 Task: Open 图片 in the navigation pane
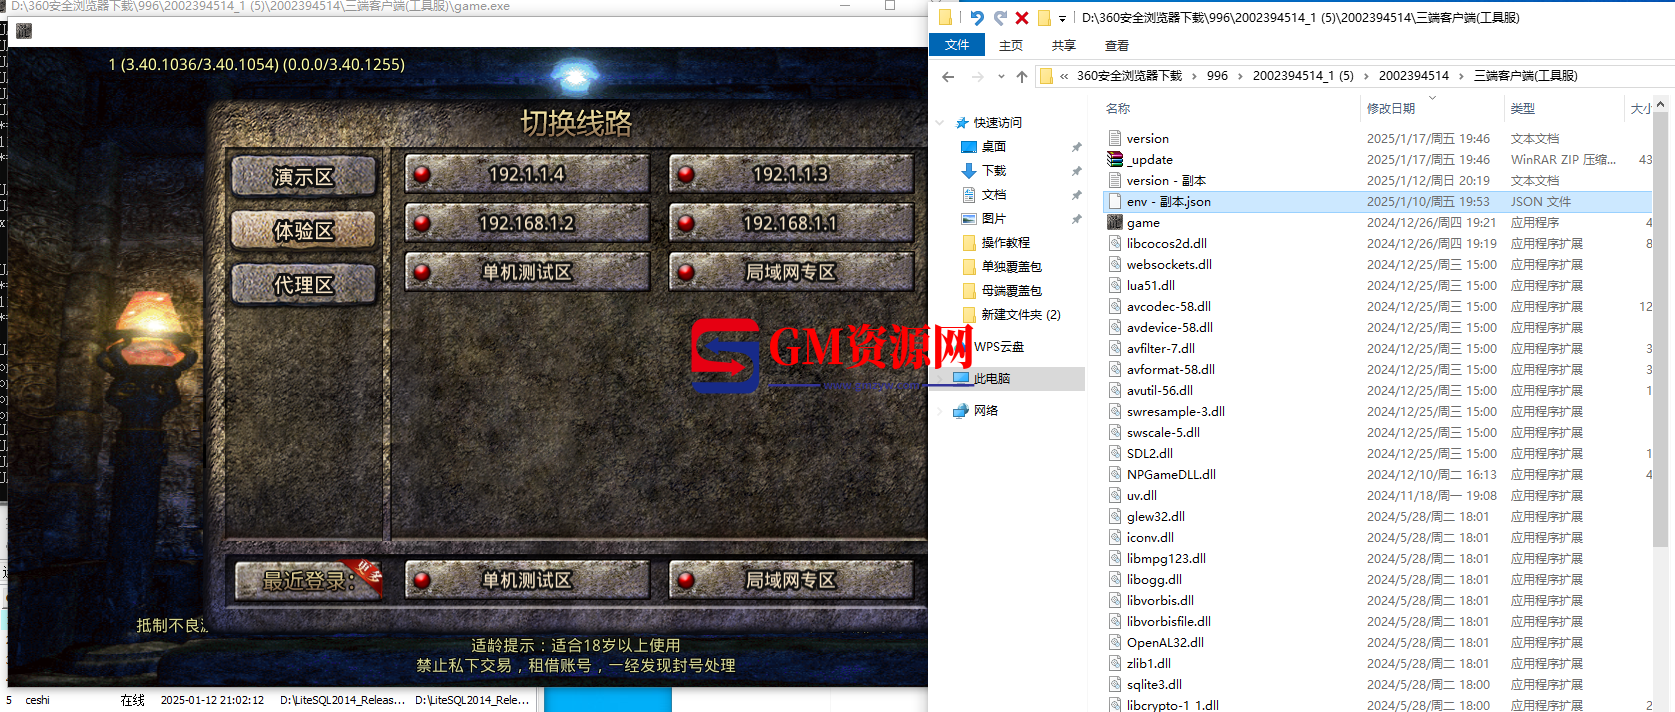[993, 219]
